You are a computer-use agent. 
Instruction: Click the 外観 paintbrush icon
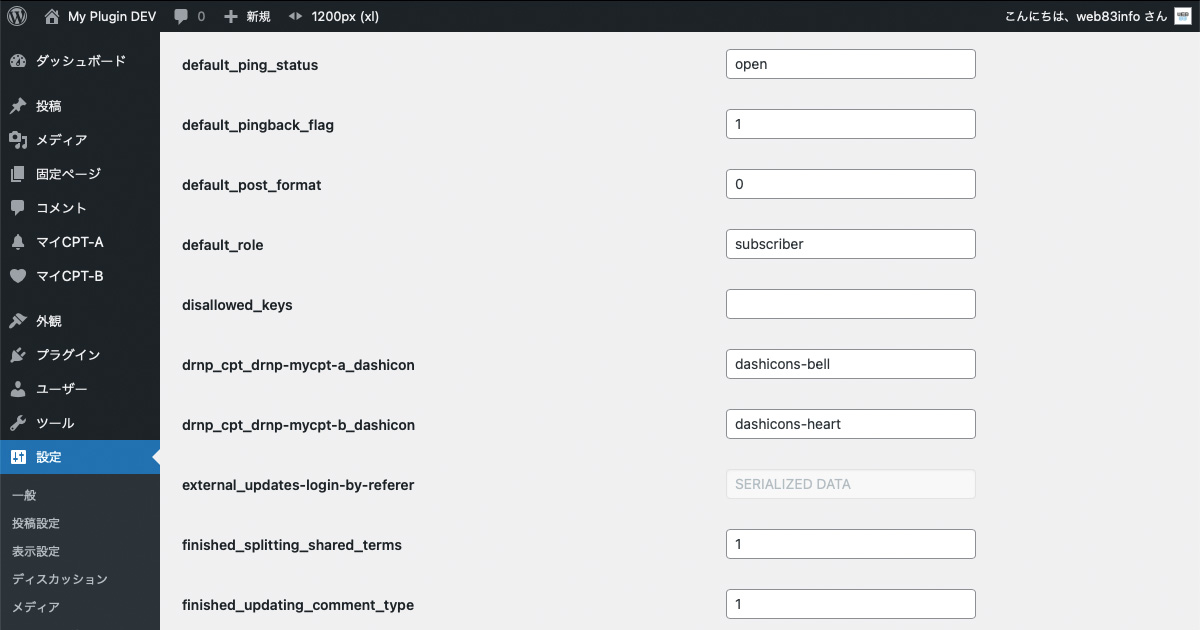coord(18,321)
